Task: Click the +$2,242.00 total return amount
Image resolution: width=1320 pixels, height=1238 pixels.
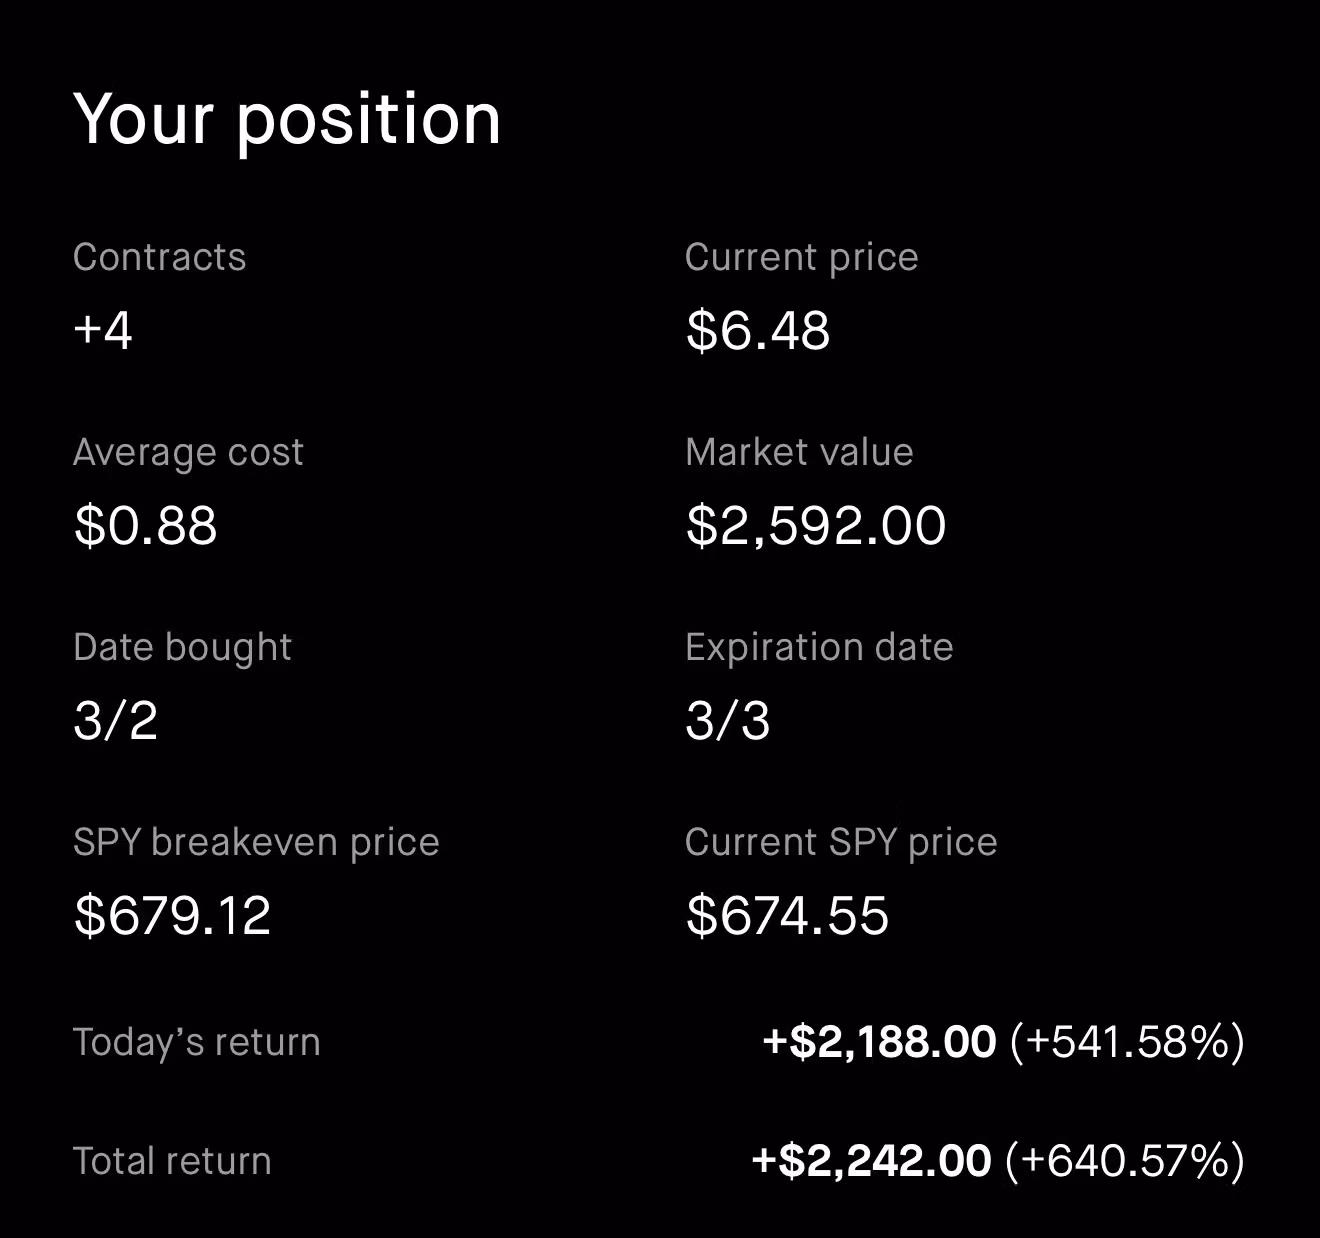Action: pos(871,1161)
